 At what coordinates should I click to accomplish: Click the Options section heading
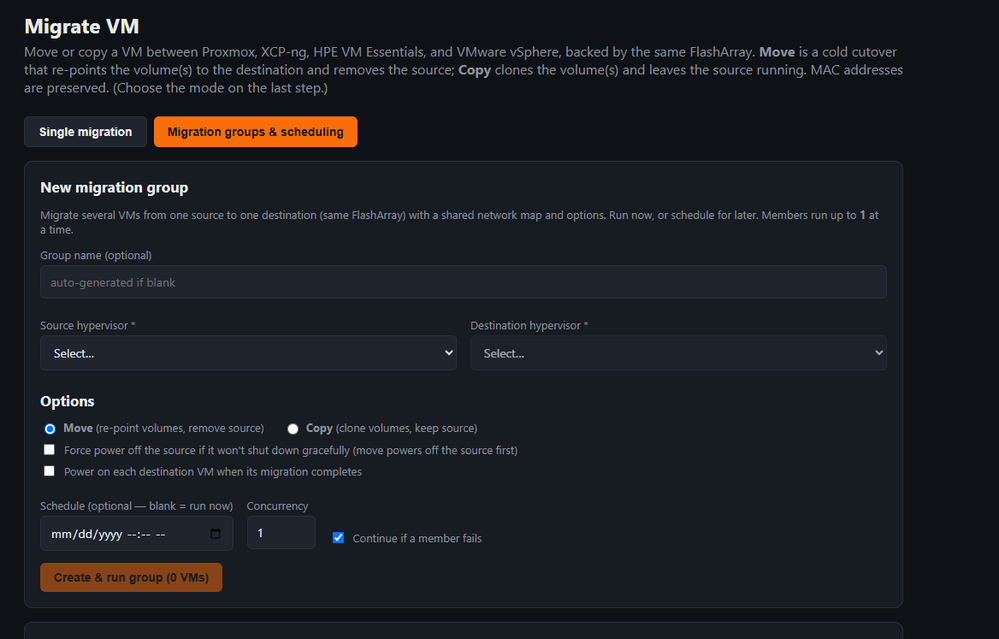pos(67,401)
